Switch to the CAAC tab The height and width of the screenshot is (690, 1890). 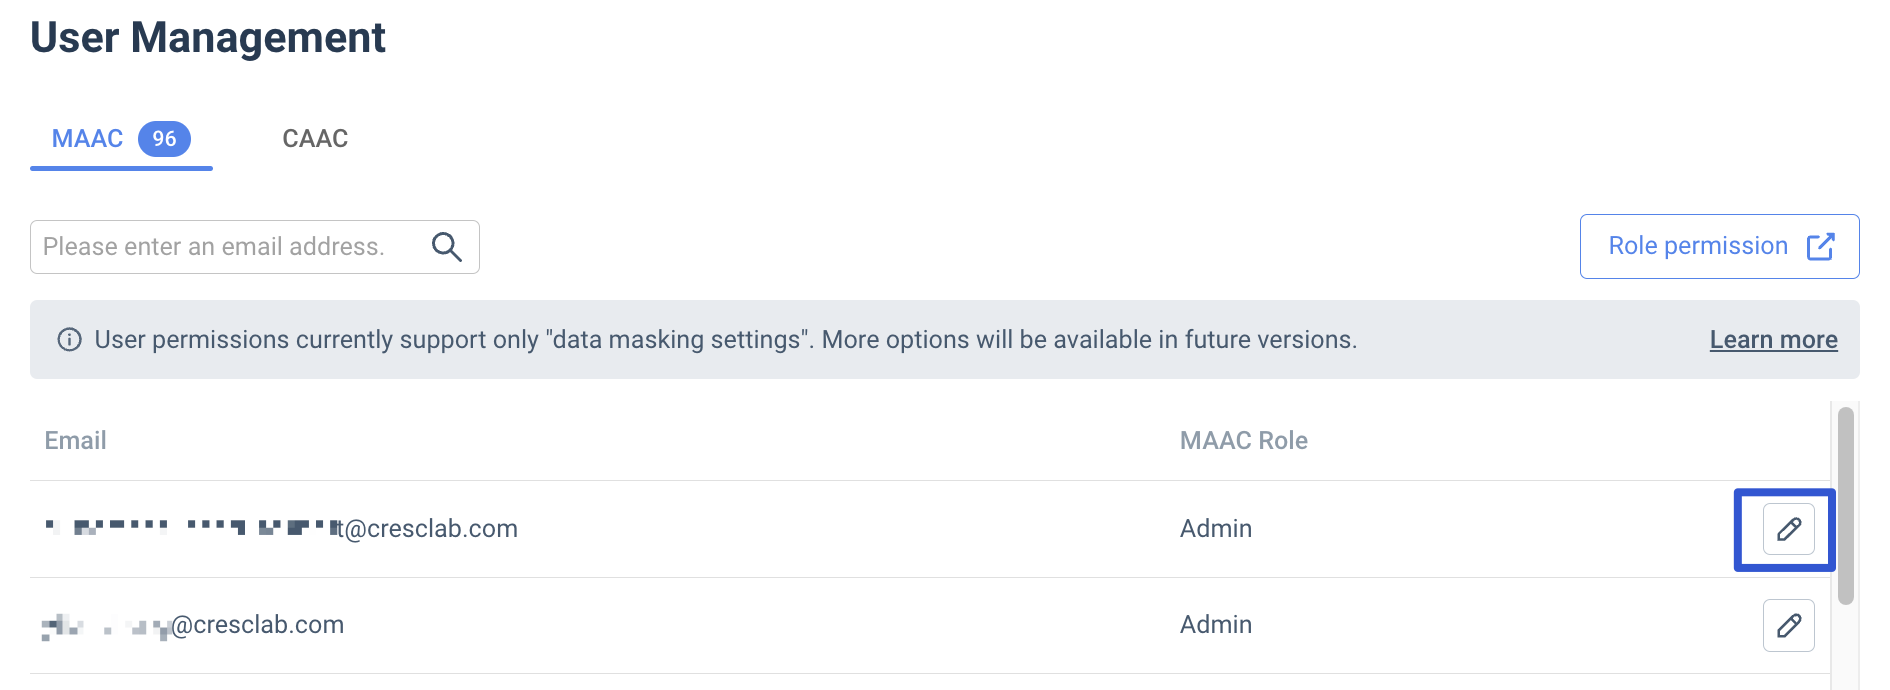(x=315, y=139)
